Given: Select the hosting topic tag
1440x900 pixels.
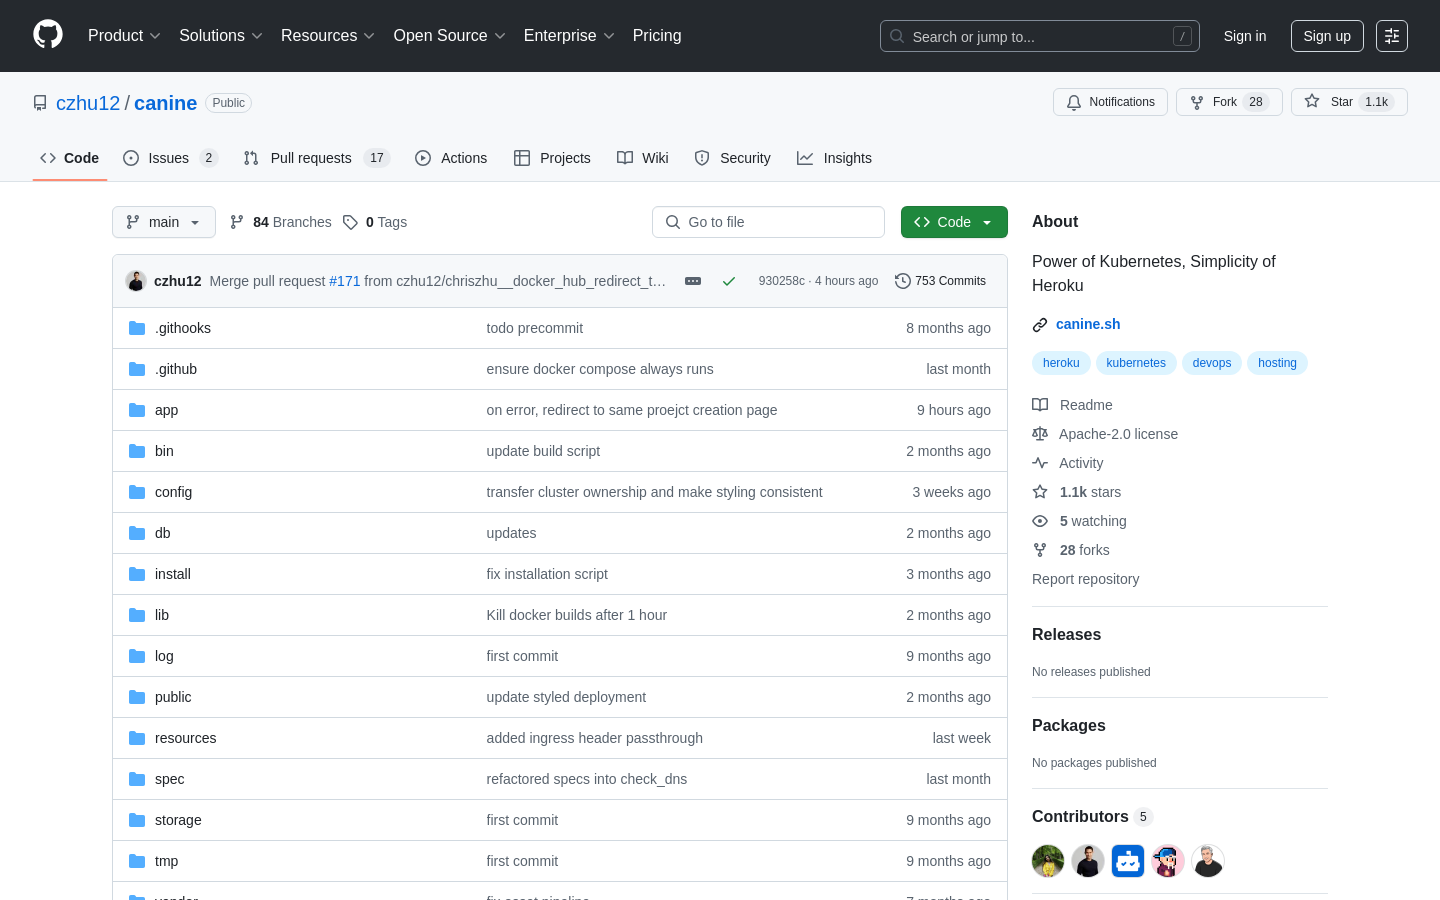Looking at the screenshot, I should coord(1277,363).
